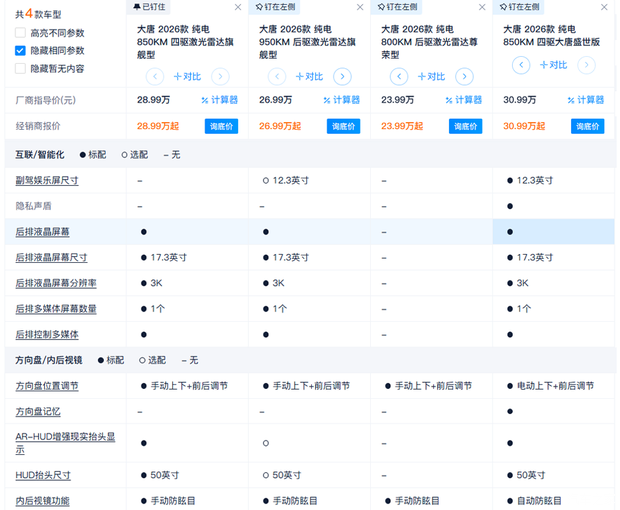Open the 后排控制多媒体 parameter link
Viewport: 620px width, 510px height.
[x=47, y=335]
